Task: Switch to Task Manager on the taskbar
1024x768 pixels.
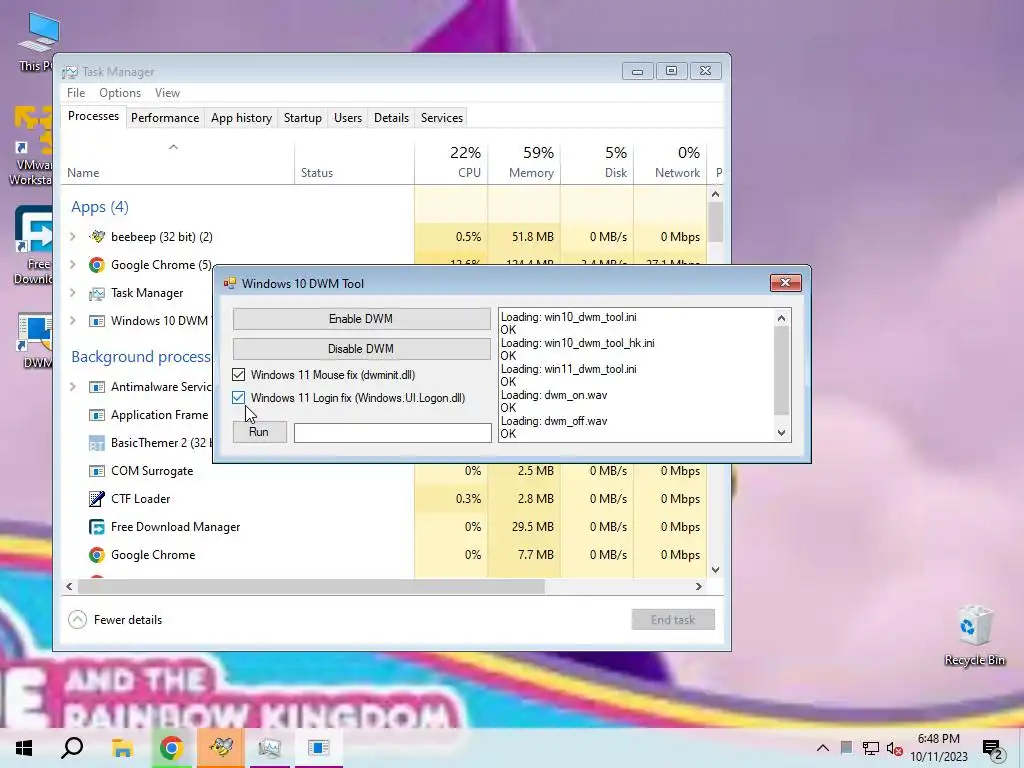Action: (269, 748)
